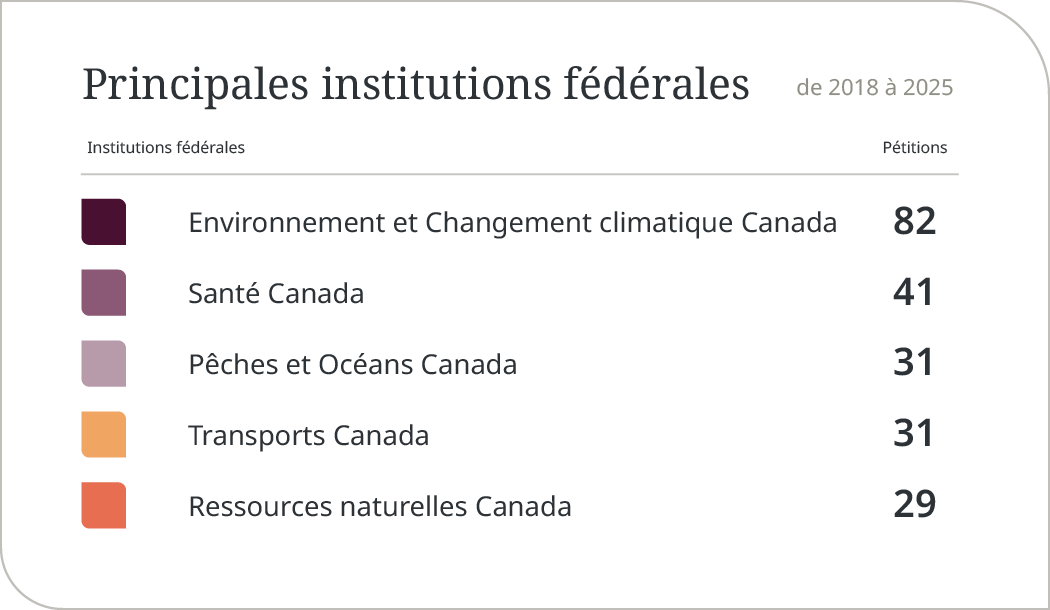This screenshot has height=610, width=1050.
Task: Click the light lilac Pêches et Océans swatch
Action: pyautogui.click(x=104, y=364)
